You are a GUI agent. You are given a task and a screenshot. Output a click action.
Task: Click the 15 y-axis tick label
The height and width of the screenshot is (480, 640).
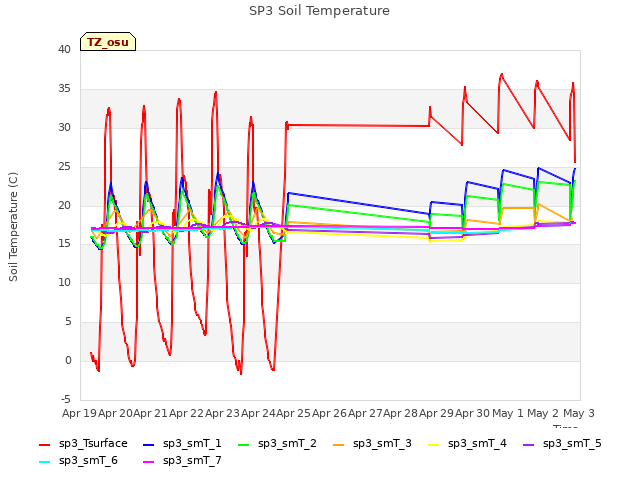click(x=64, y=244)
